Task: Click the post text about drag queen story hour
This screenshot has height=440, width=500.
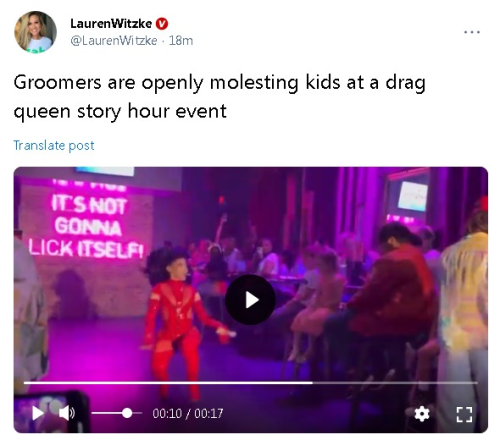Action: click(x=219, y=97)
